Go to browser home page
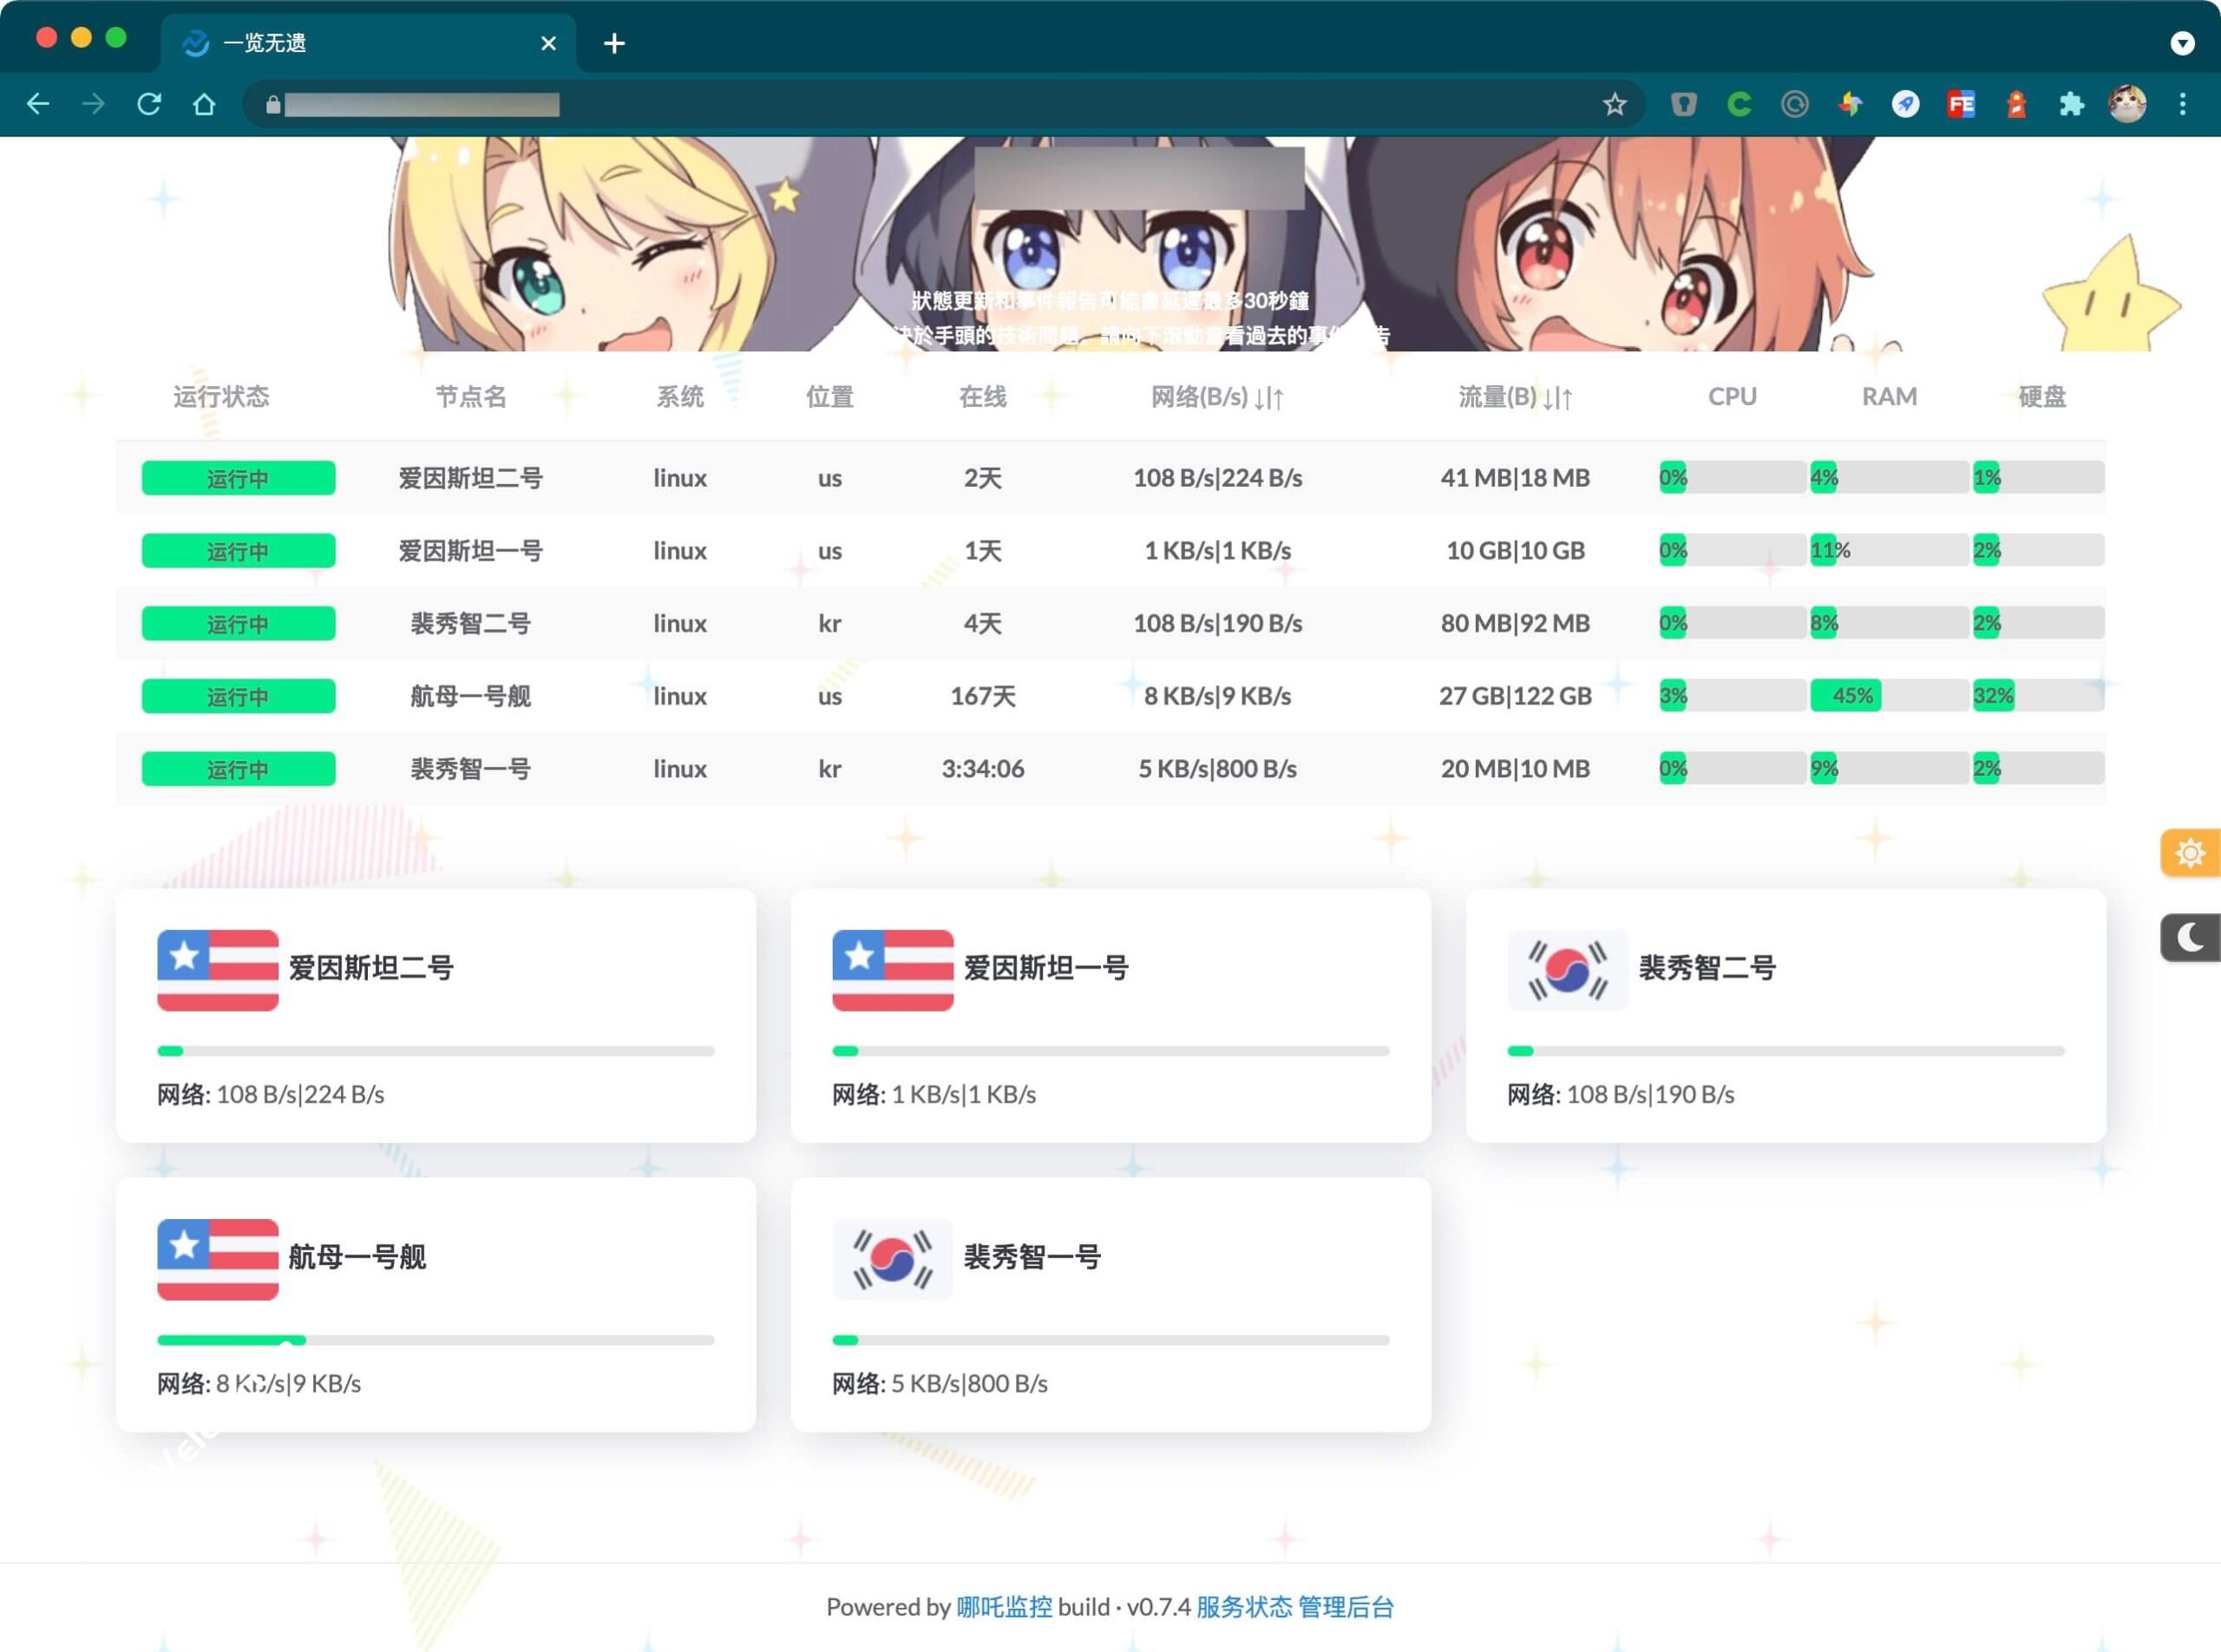The image size is (2221, 1652). [204, 104]
